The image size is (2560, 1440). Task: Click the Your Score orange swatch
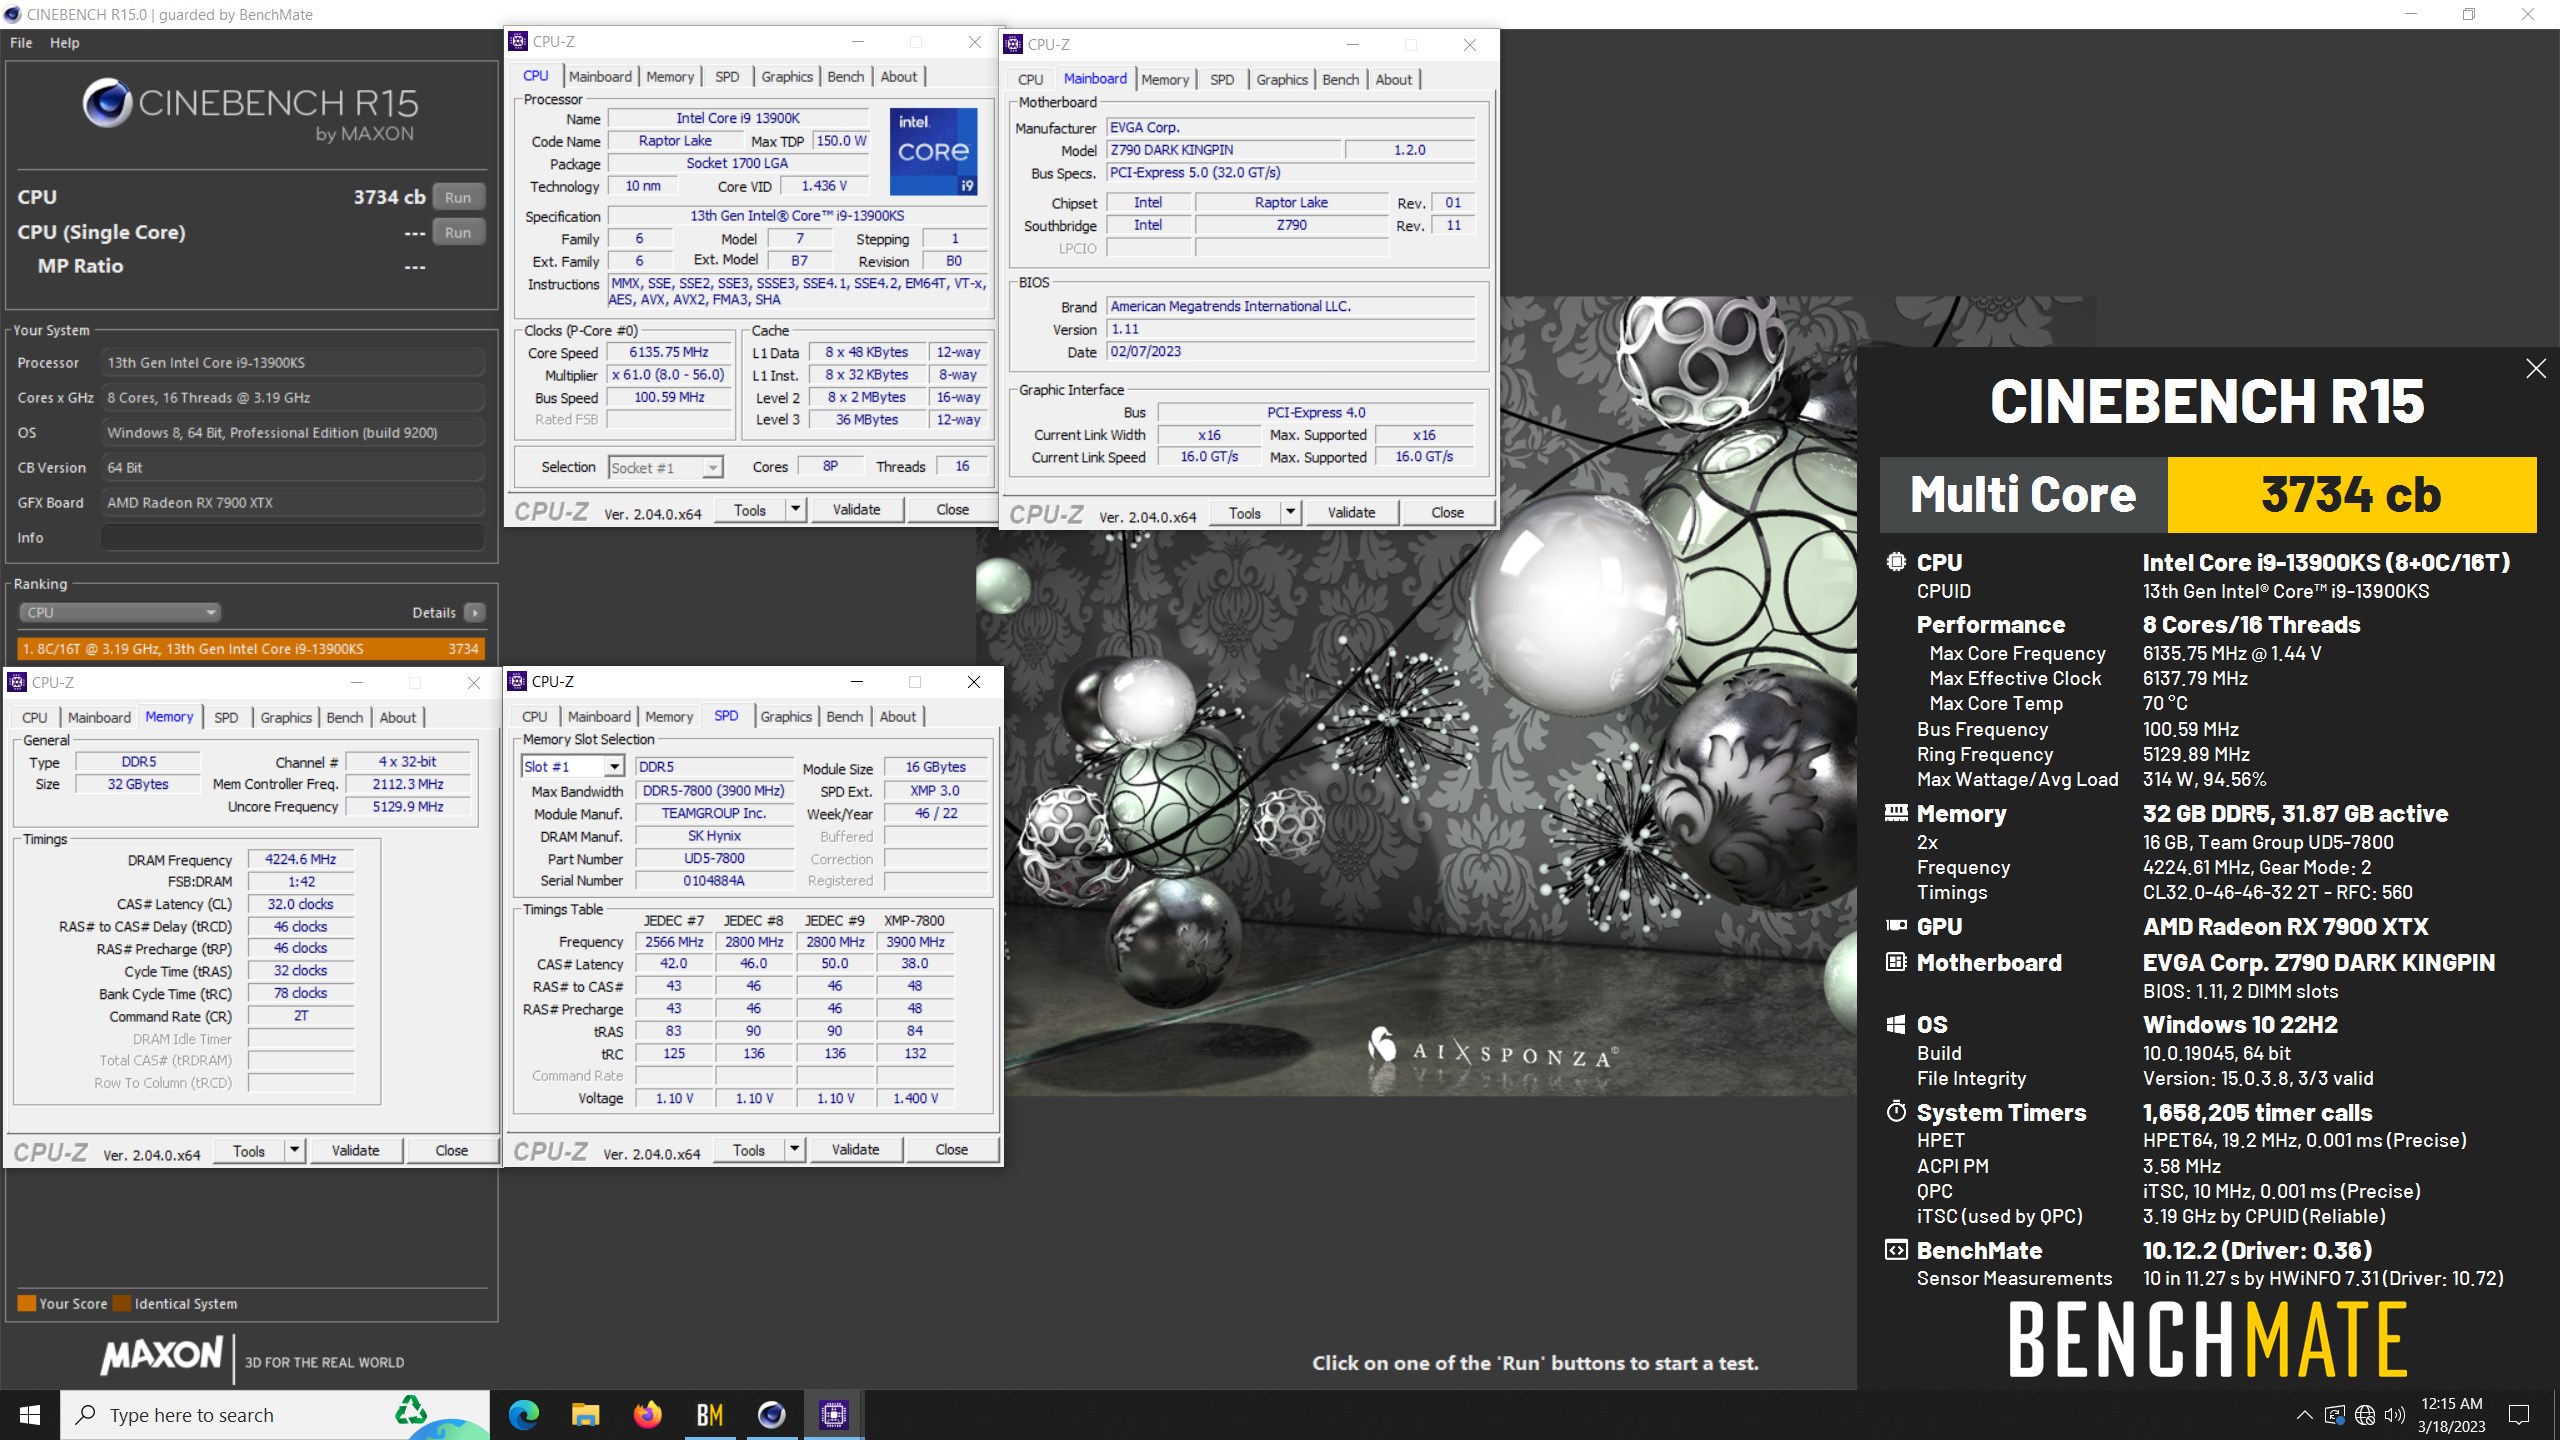click(x=27, y=1303)
